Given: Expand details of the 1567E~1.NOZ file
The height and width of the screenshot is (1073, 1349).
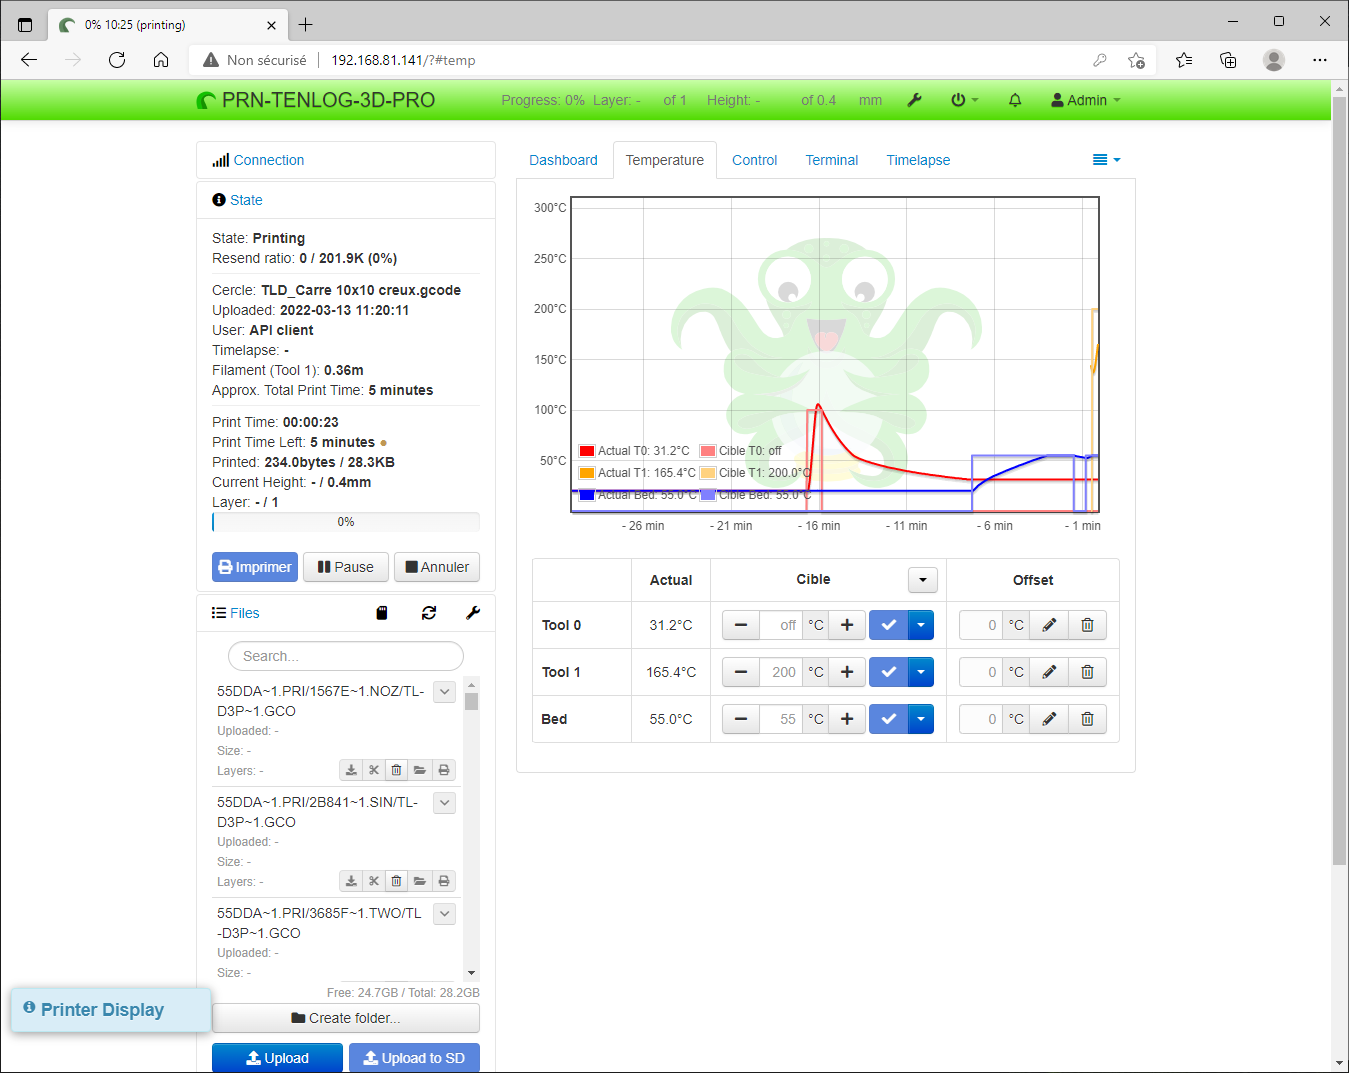Looking at the screenshot, I should pos(445,691).
